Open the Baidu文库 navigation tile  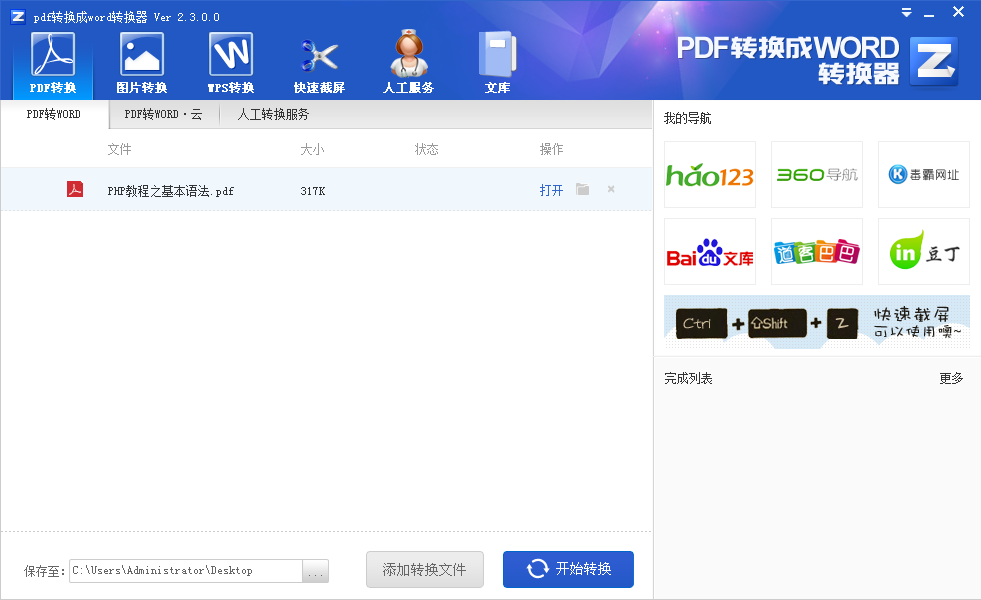(x=710, y=252)
